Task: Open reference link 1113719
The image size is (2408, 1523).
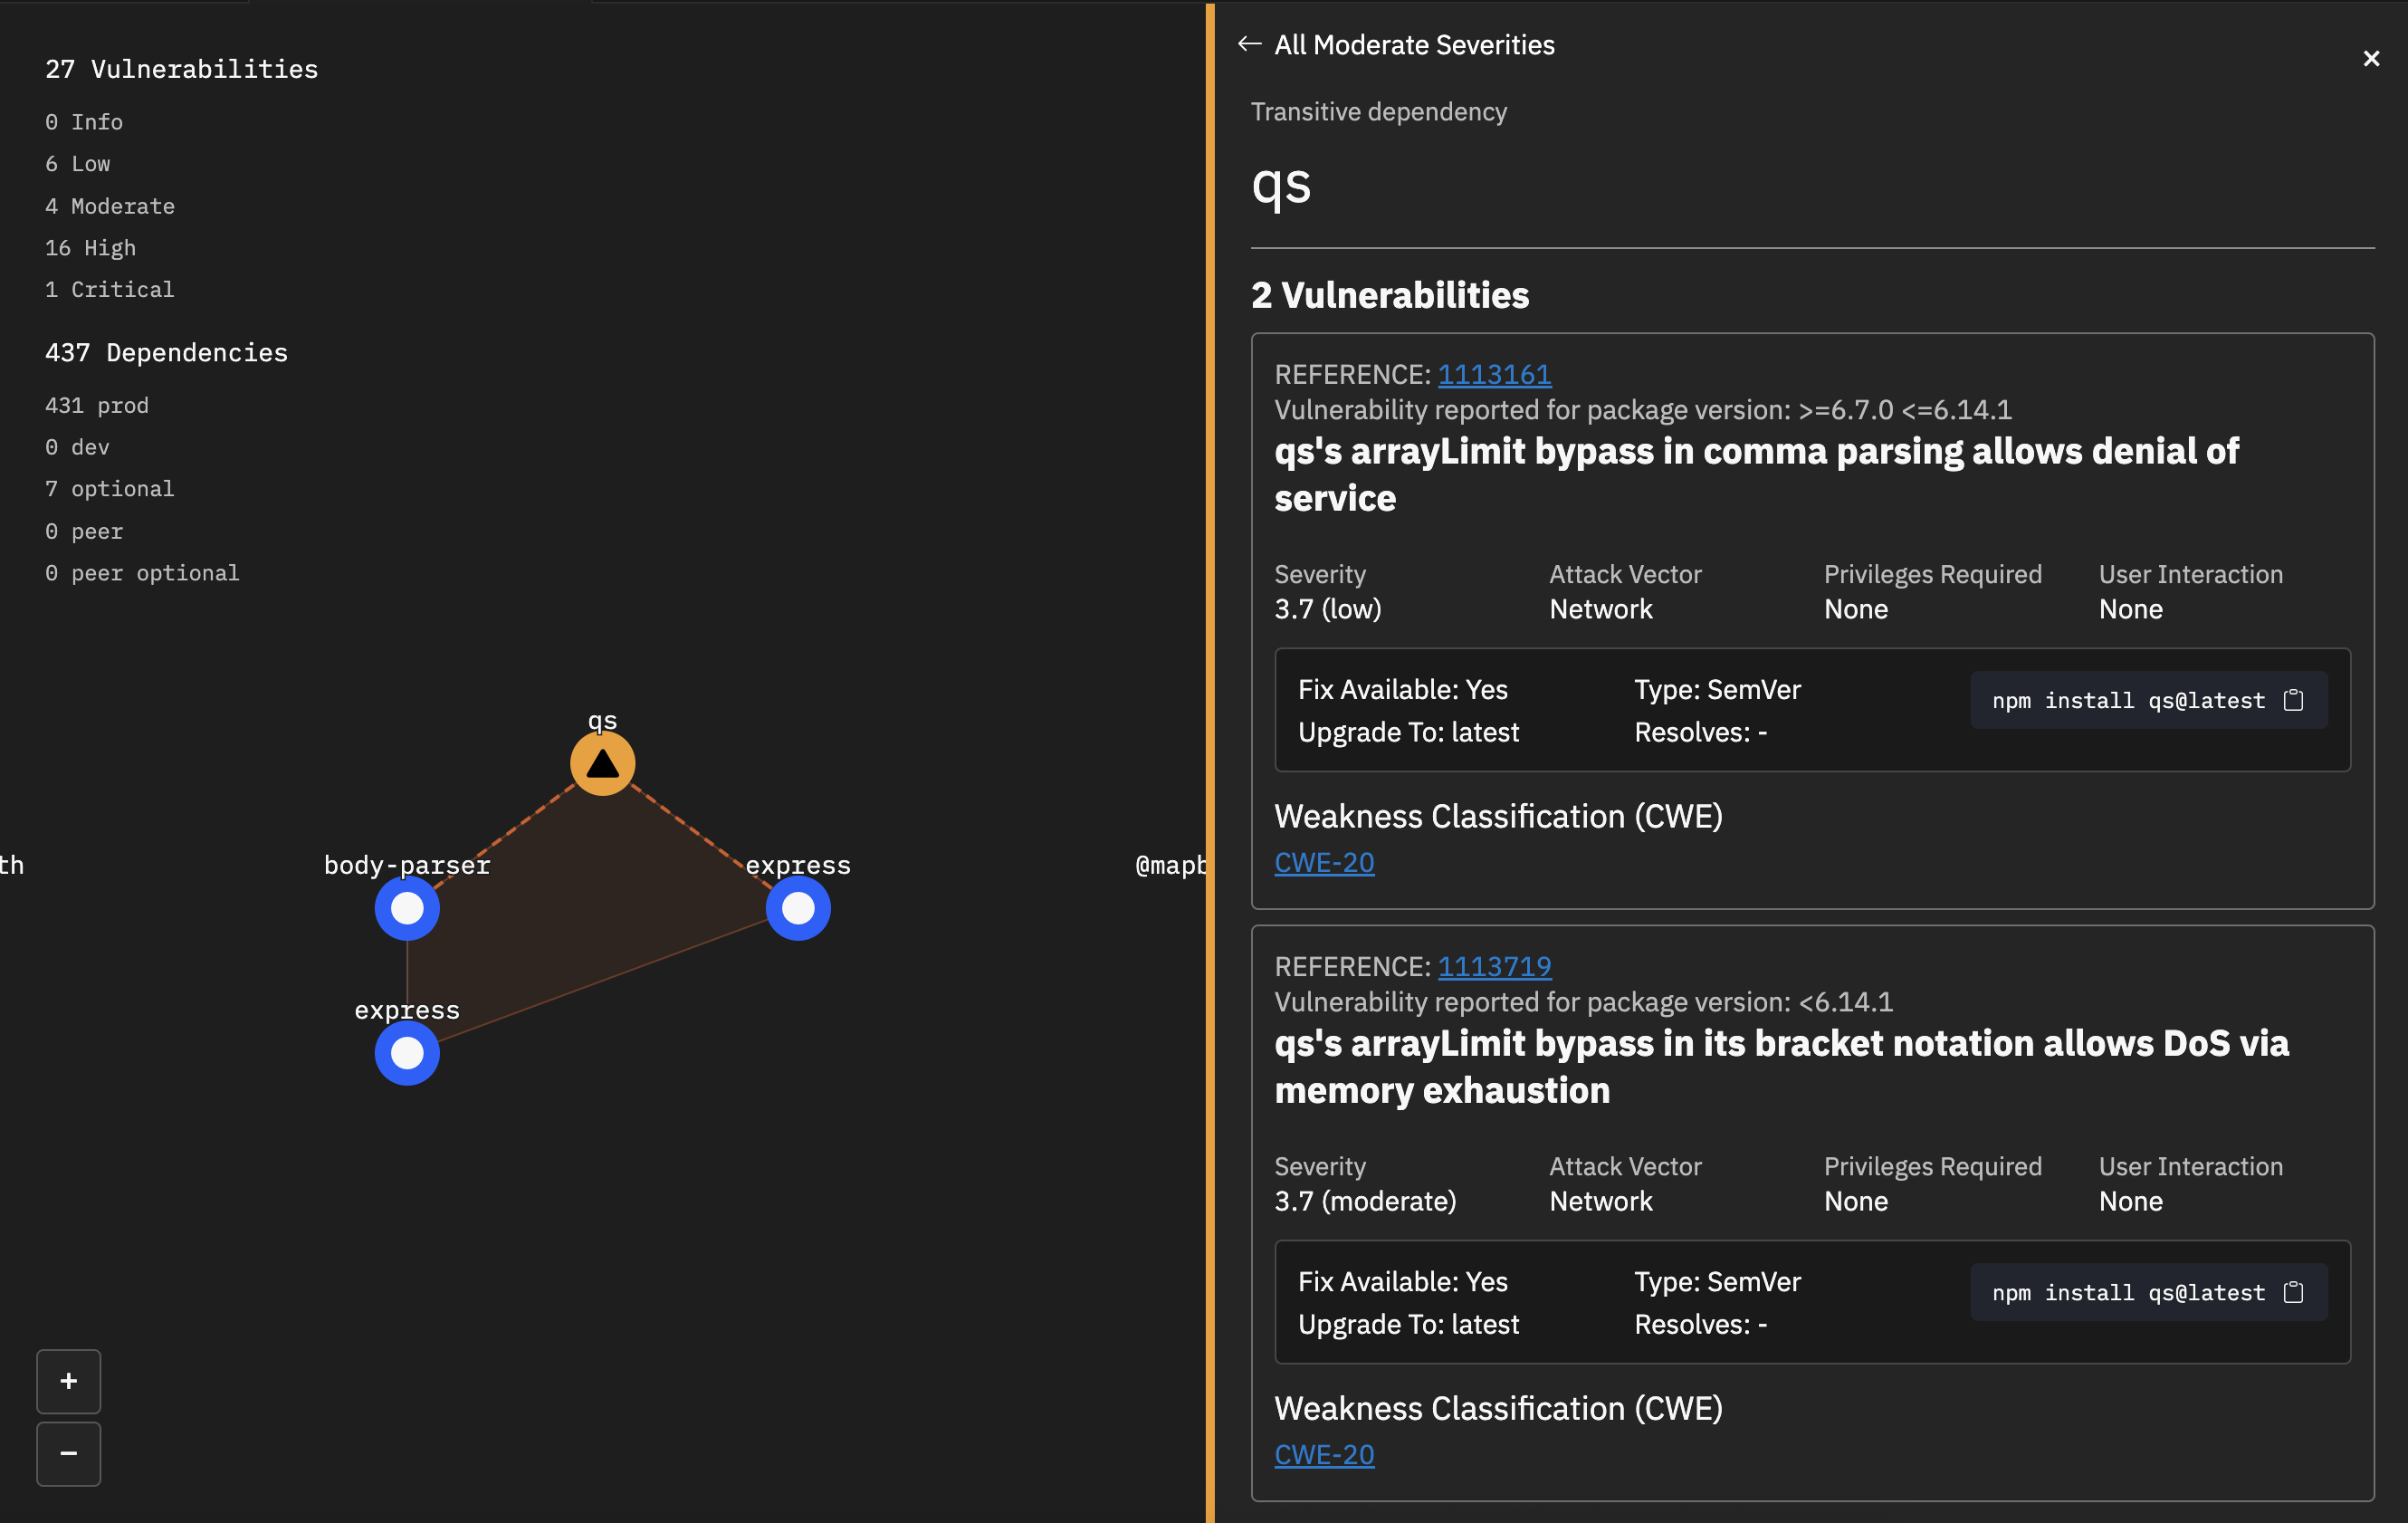Action: click(x=1494, y=966)
